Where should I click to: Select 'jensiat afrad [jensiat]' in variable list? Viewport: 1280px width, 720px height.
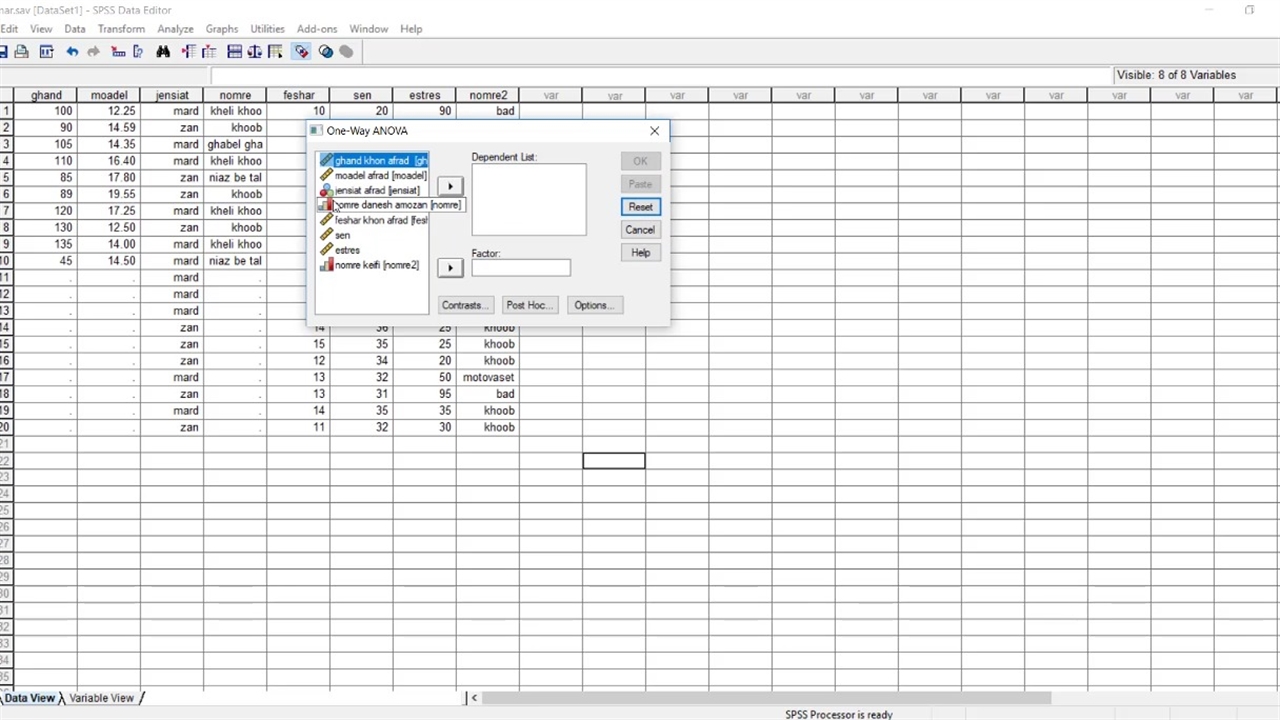click(x=376, y=190)
